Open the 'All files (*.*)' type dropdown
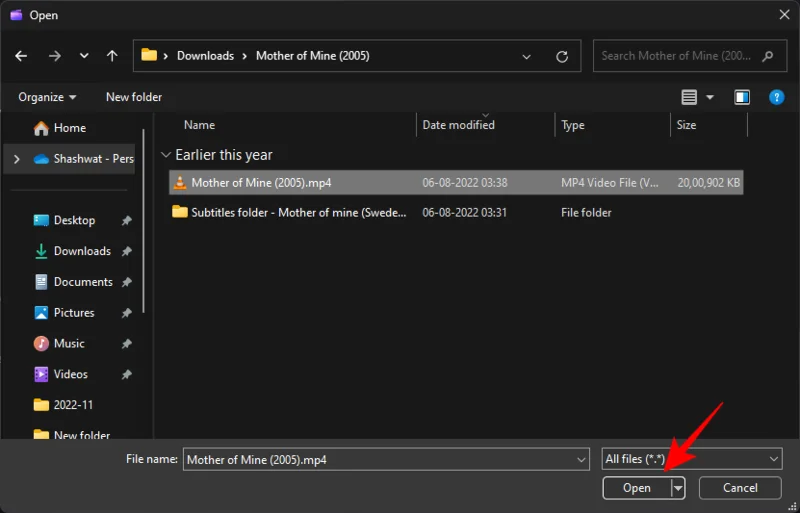This screenshot has height=513, width=800. (x=691, y=459)
